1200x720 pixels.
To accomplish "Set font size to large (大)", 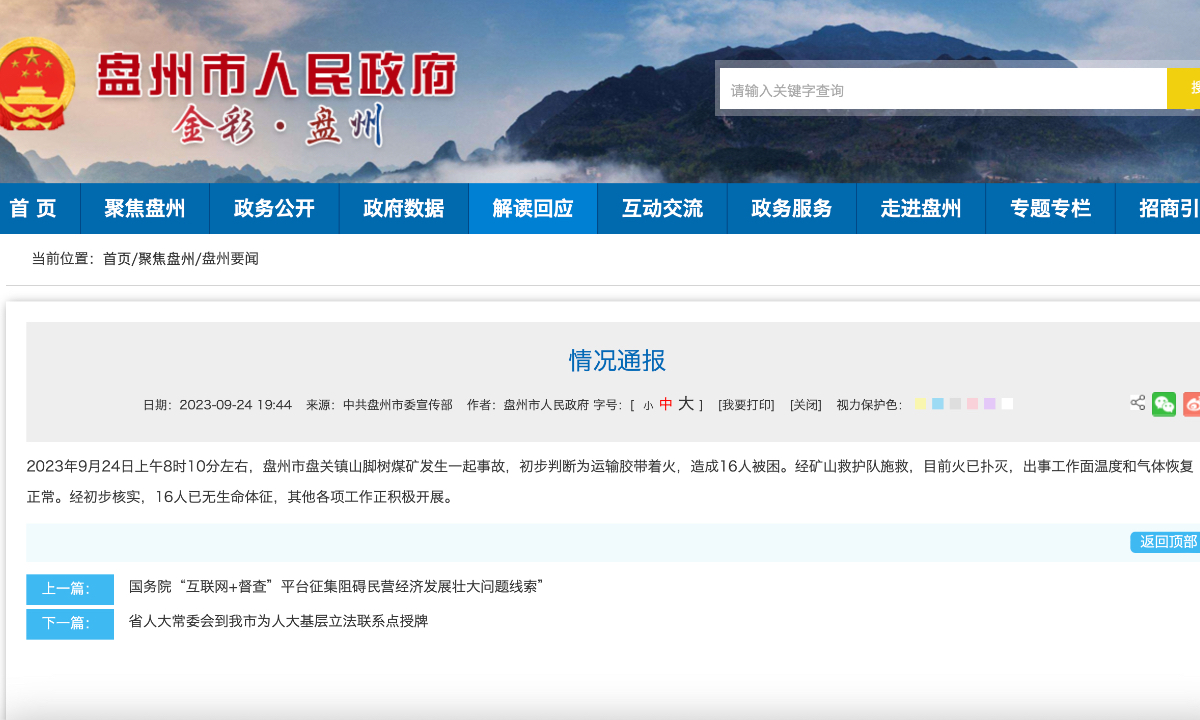I will 685,404.
